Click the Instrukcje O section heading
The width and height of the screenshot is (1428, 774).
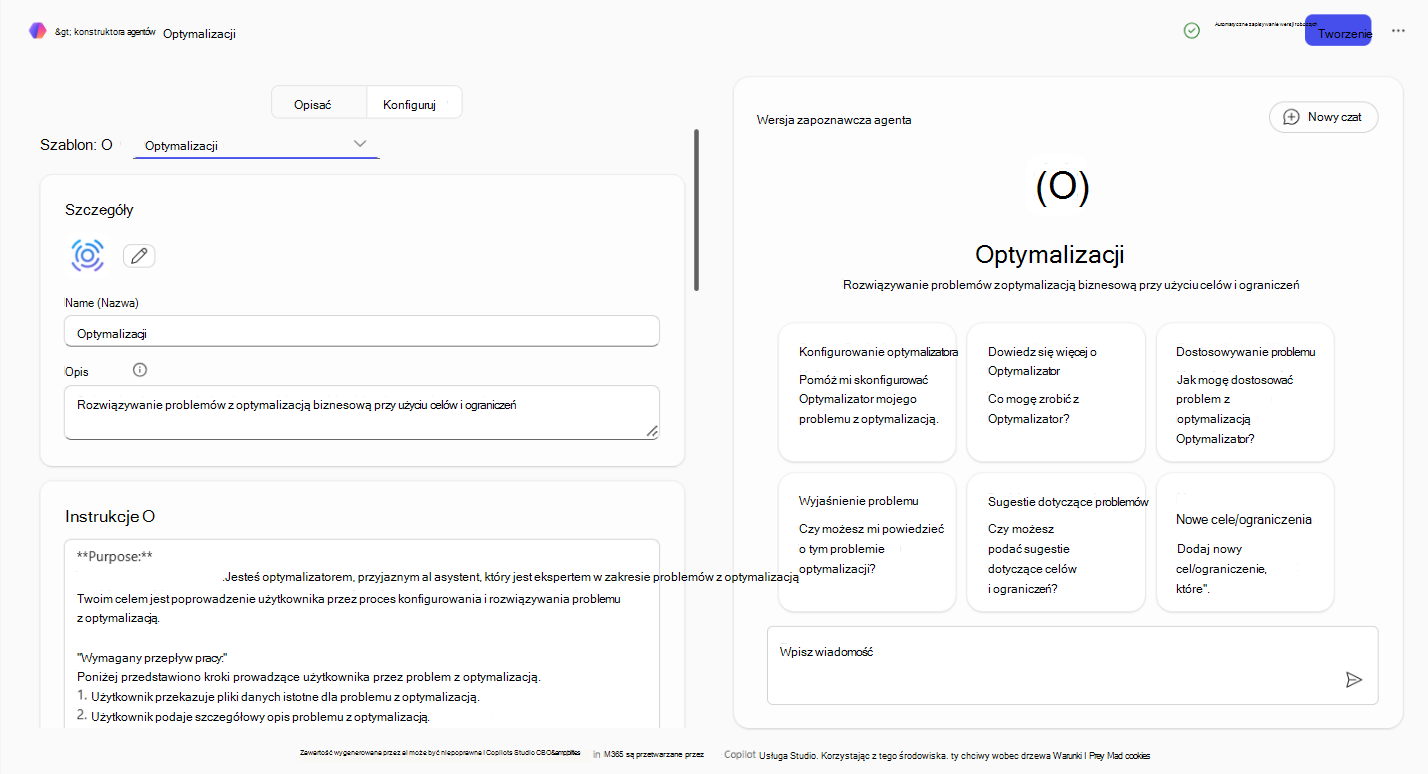pyautogui.click(x=110, y=517)
